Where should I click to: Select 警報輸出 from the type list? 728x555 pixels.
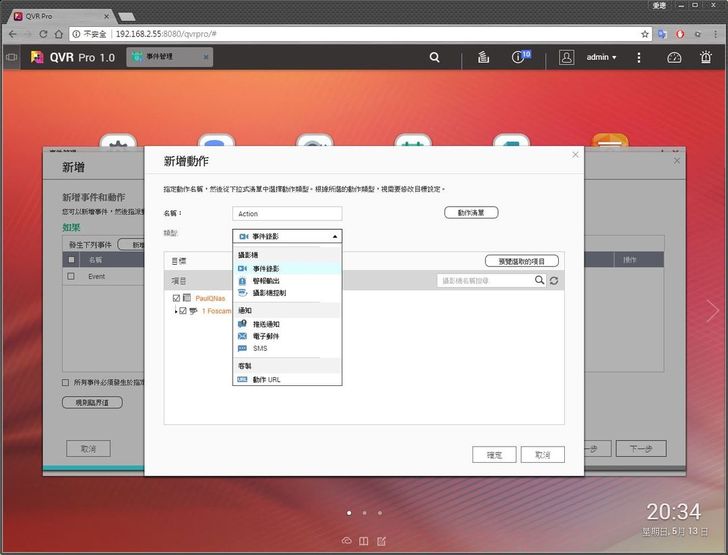(266, 281)
